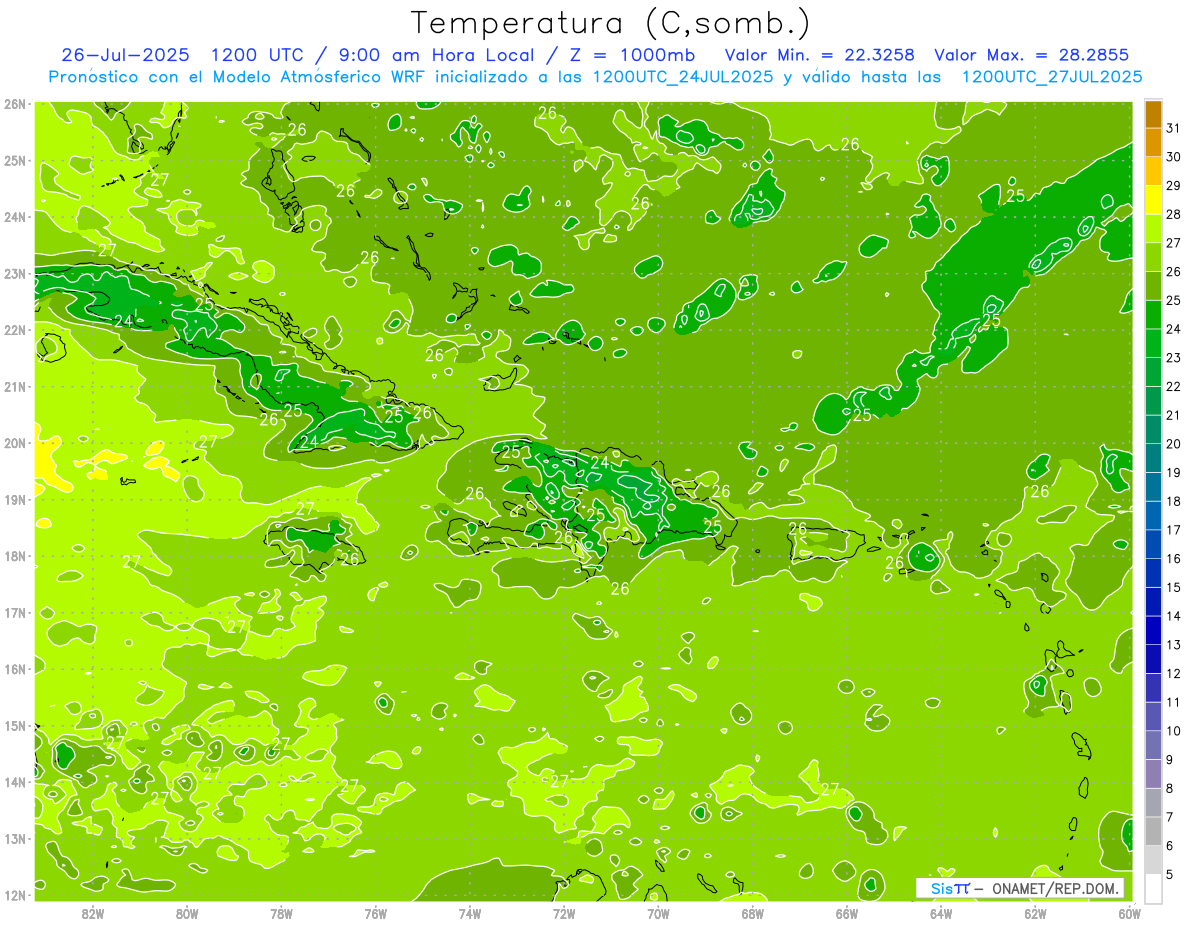The height and width of the screenshot is (927, 1200).
Task: Click the initialization time "1200UTC_24JUL2025"
Action: (685, 76)
